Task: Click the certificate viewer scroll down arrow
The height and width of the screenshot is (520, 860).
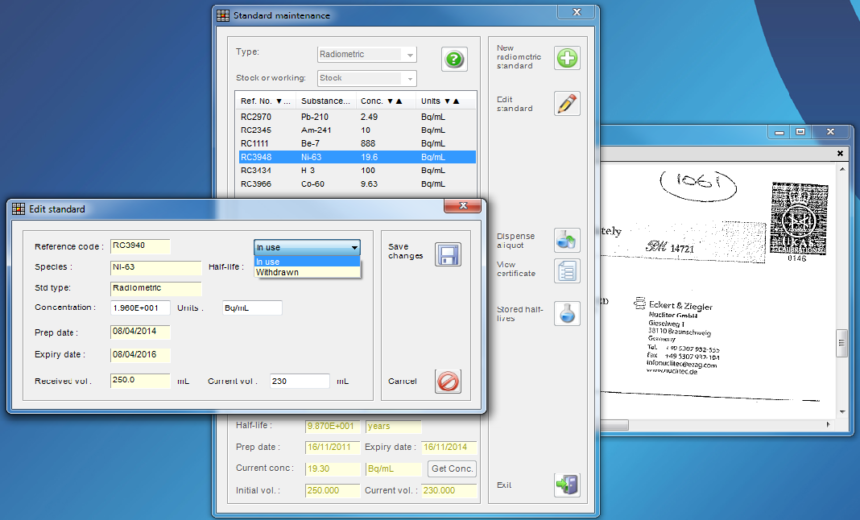Action: pyautogui.click(x=842, y=411)
